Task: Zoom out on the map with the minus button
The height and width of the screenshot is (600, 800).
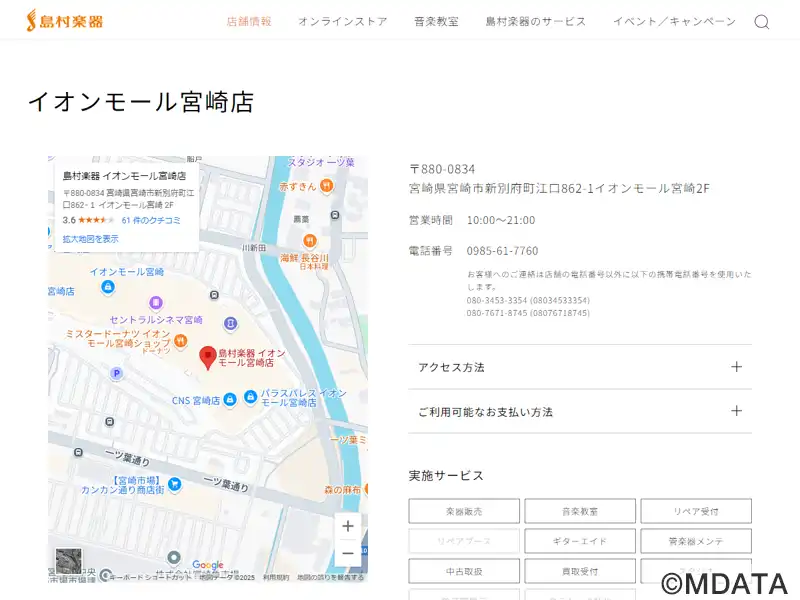Action: click(x=348, y=554)
